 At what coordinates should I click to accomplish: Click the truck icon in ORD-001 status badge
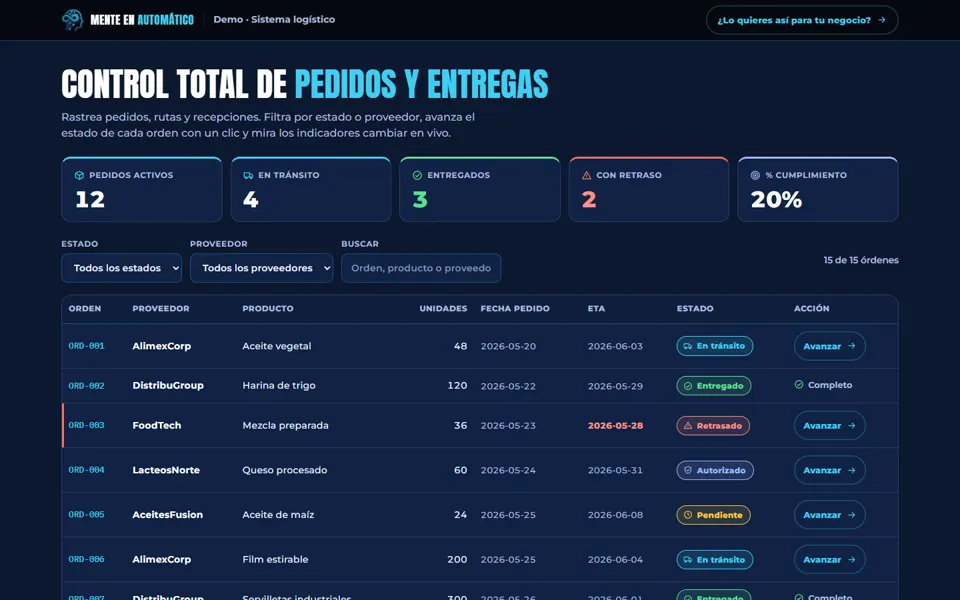coord(688,346)
